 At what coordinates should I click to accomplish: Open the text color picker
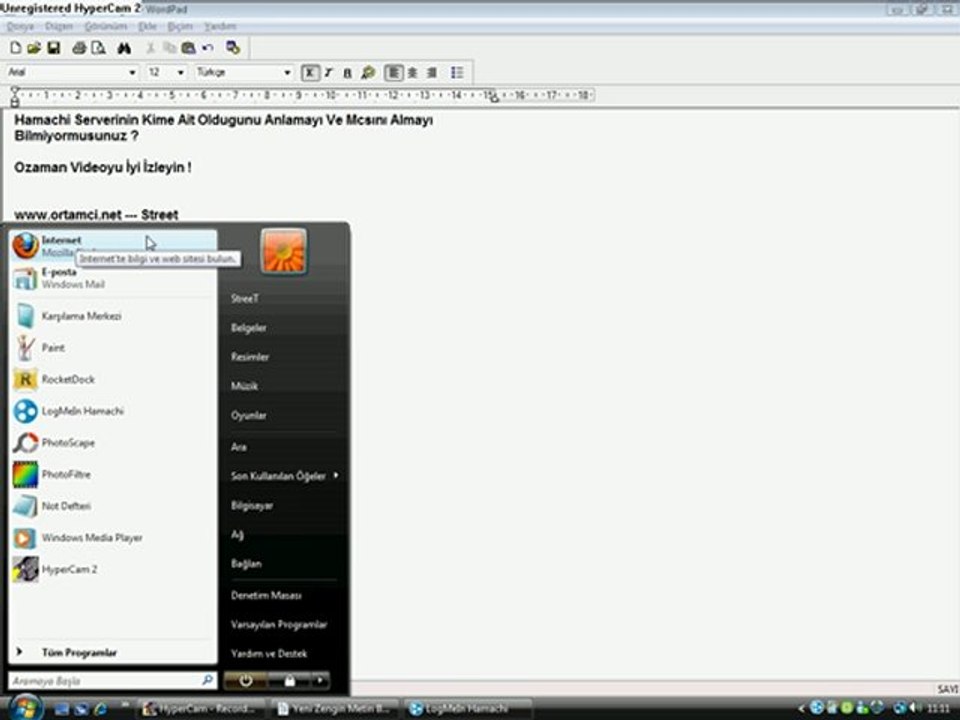pos(367,73)
